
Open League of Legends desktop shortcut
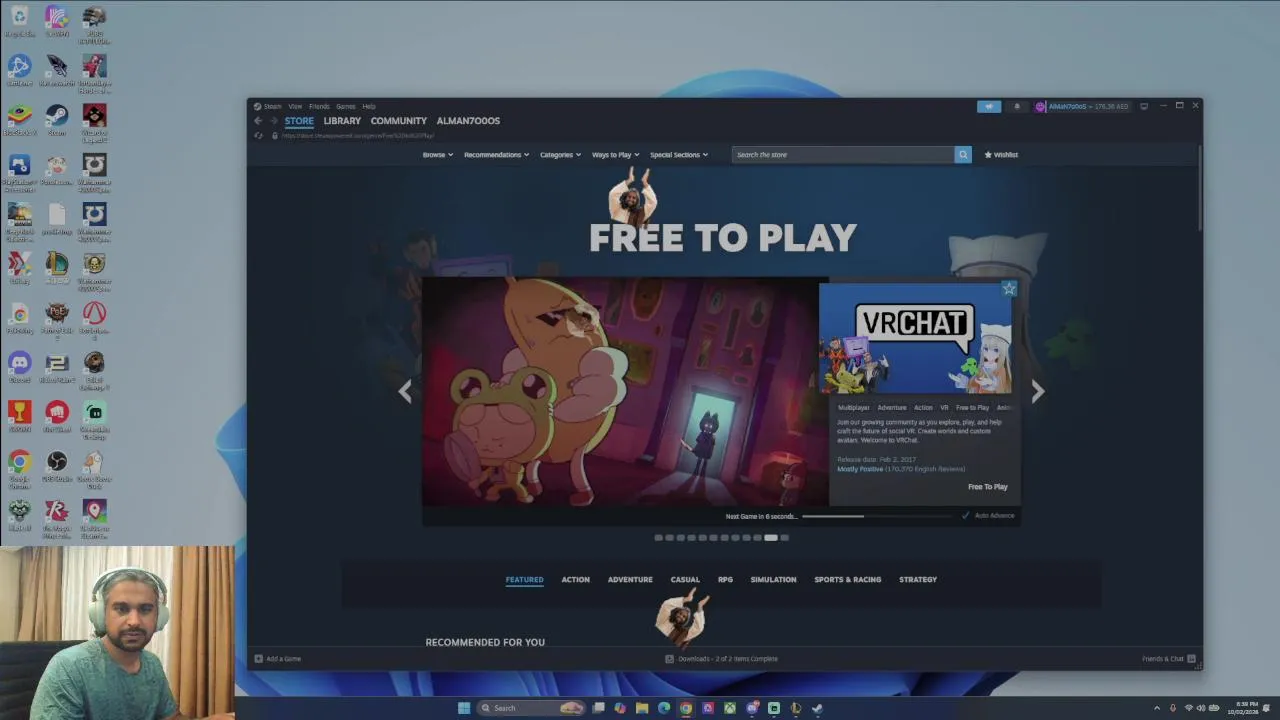click(57, 268)
